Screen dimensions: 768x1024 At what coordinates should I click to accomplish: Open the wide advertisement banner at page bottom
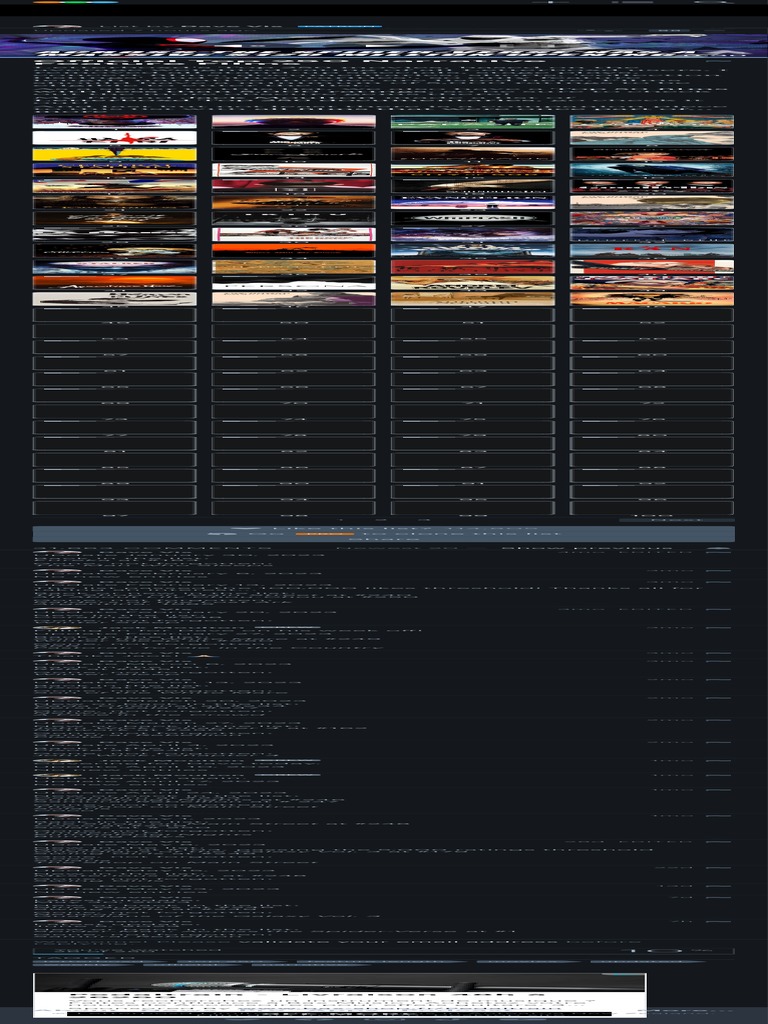[x=340, y=995]
